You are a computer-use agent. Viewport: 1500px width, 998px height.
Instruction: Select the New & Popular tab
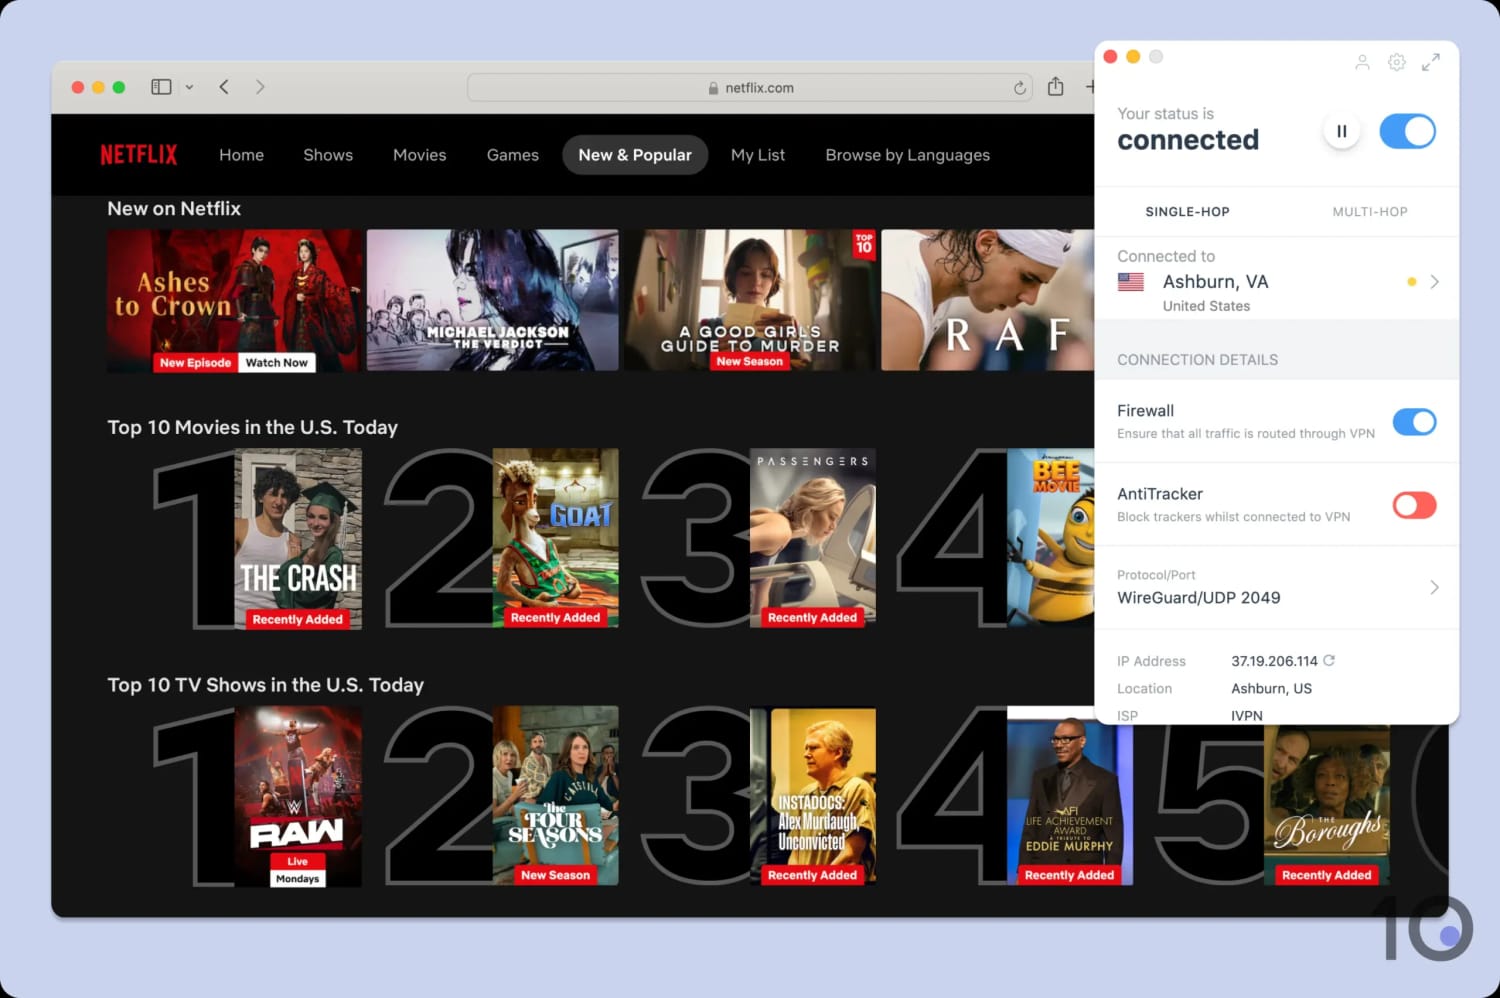635,155
